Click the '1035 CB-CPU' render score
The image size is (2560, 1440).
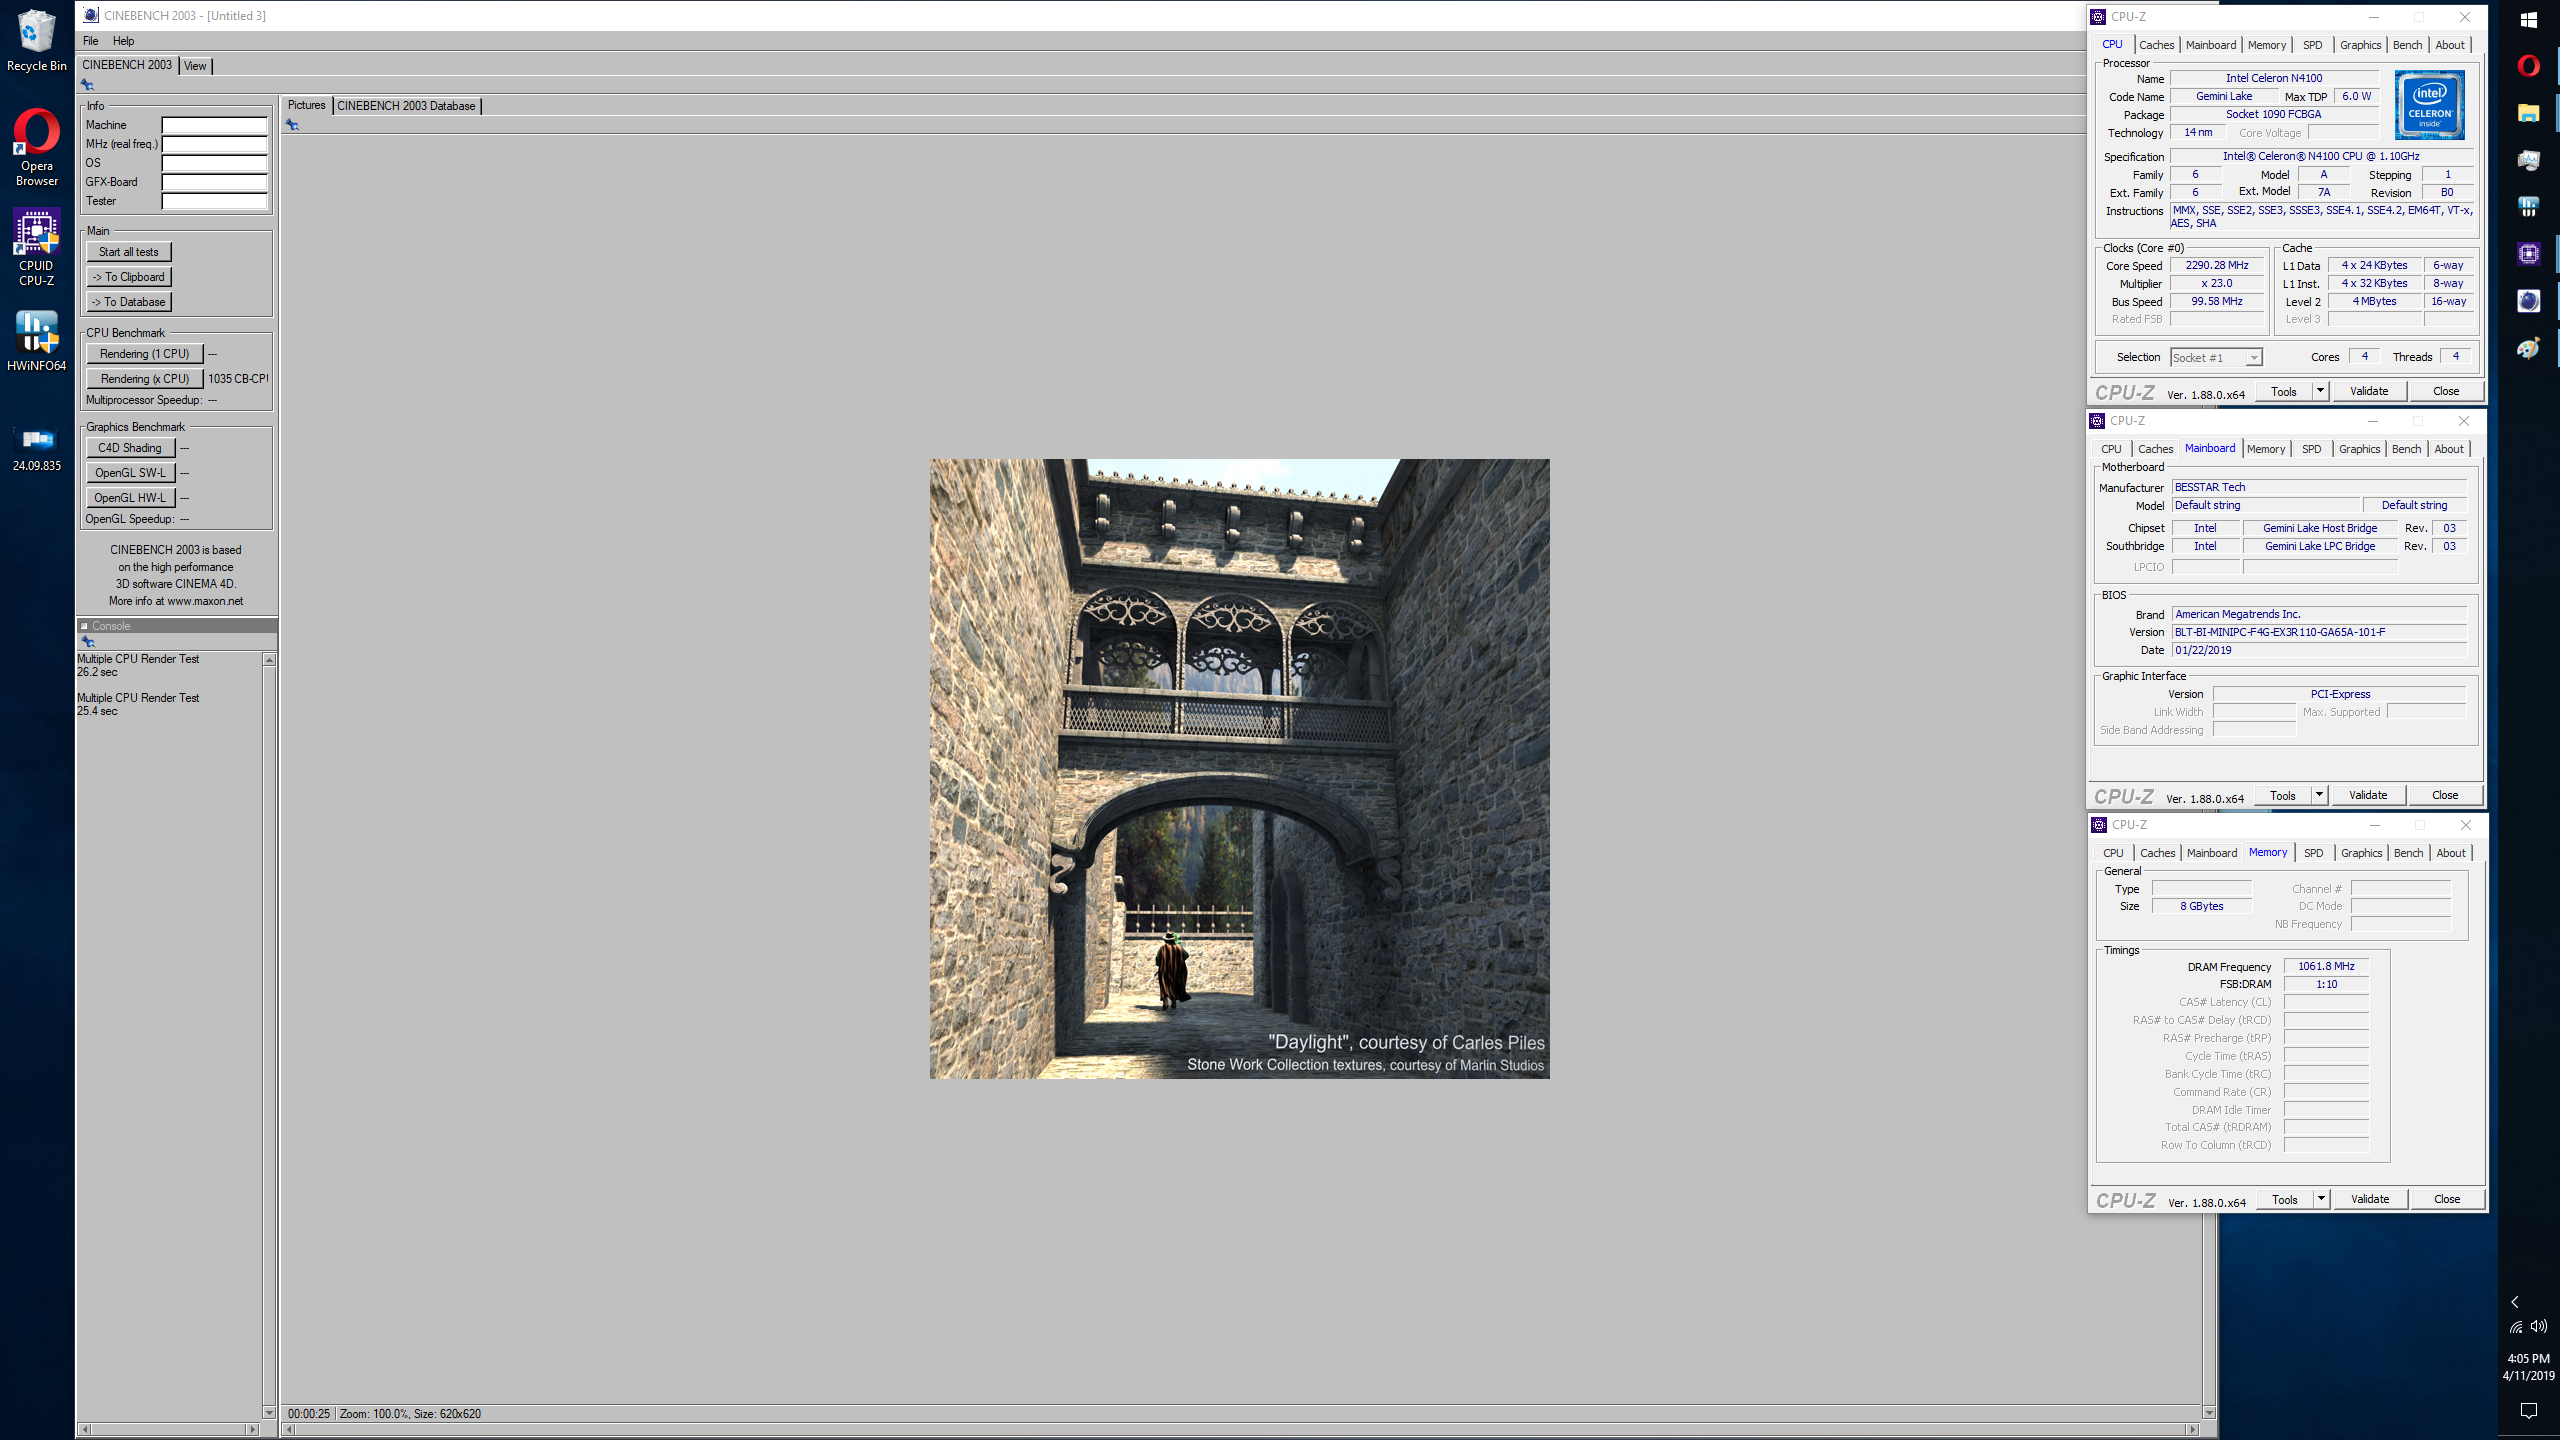pos(238,379)
